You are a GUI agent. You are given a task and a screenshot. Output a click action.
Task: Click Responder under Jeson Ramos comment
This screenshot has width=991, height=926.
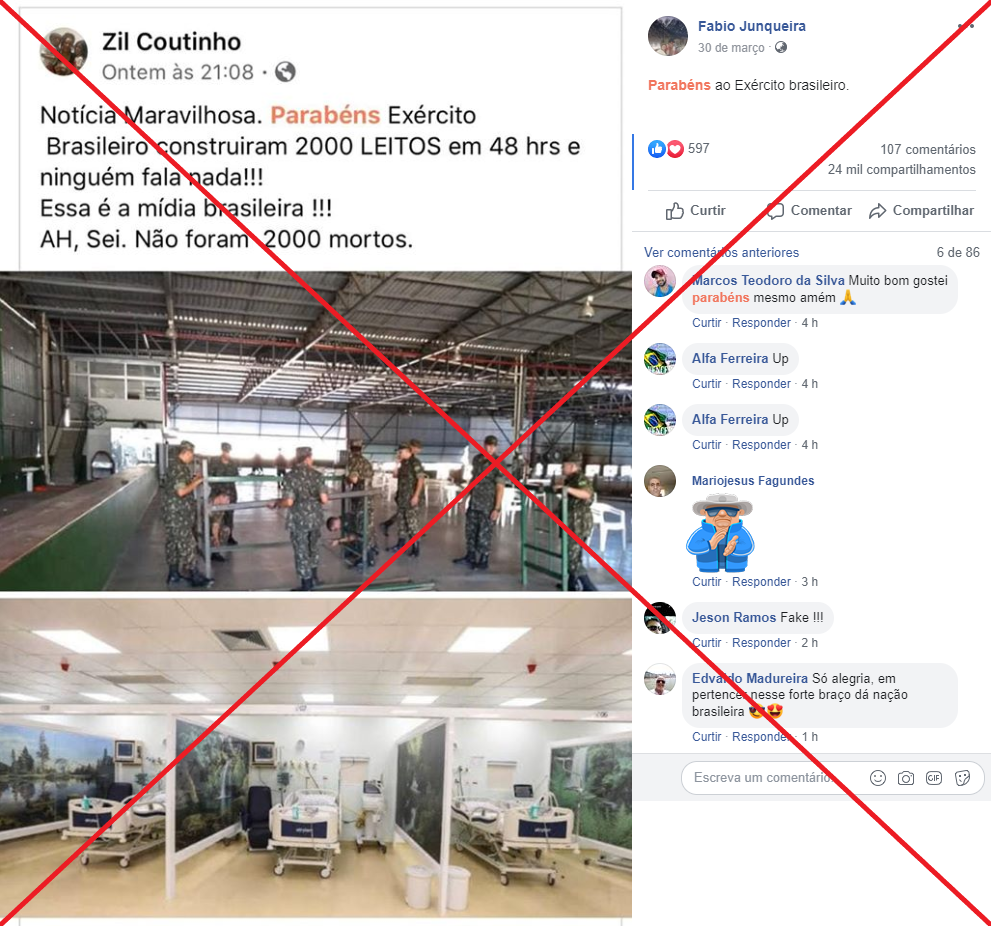761,642
